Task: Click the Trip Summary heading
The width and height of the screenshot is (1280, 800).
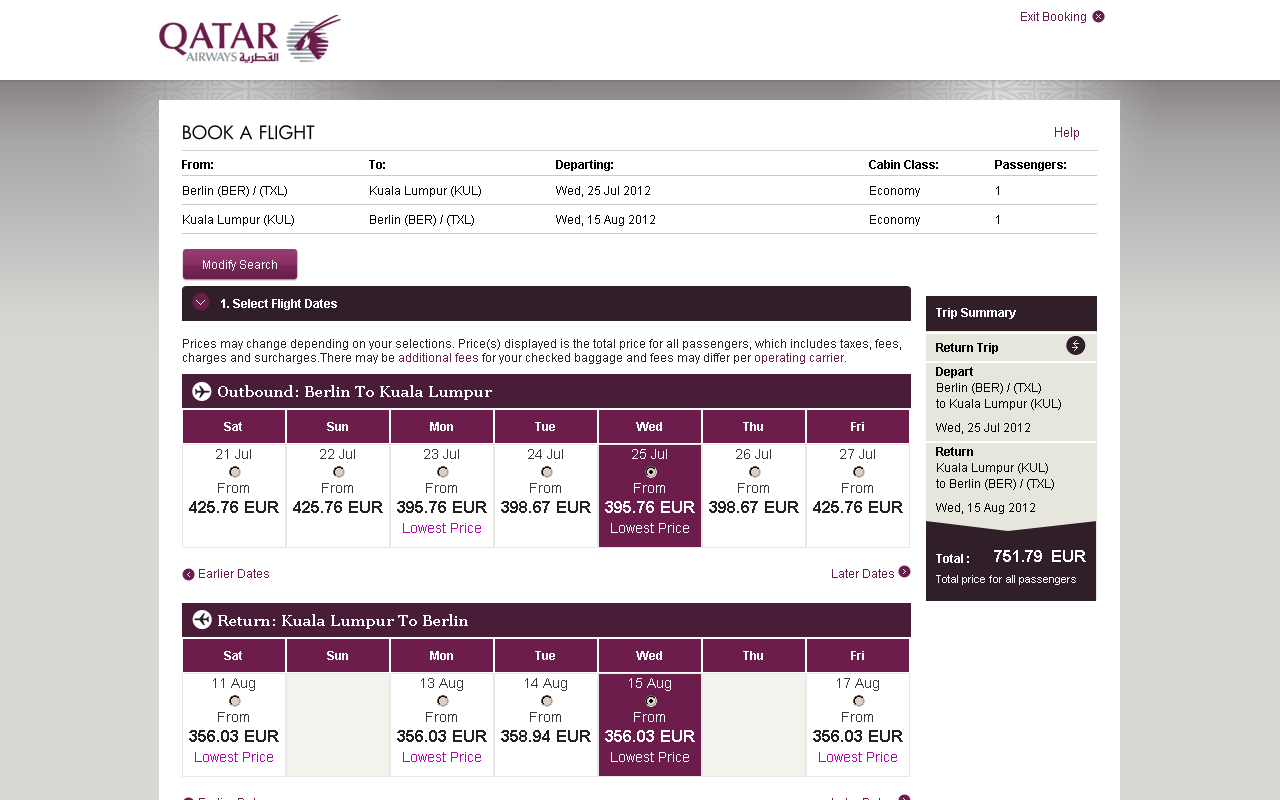Action: tap(976, 313)
